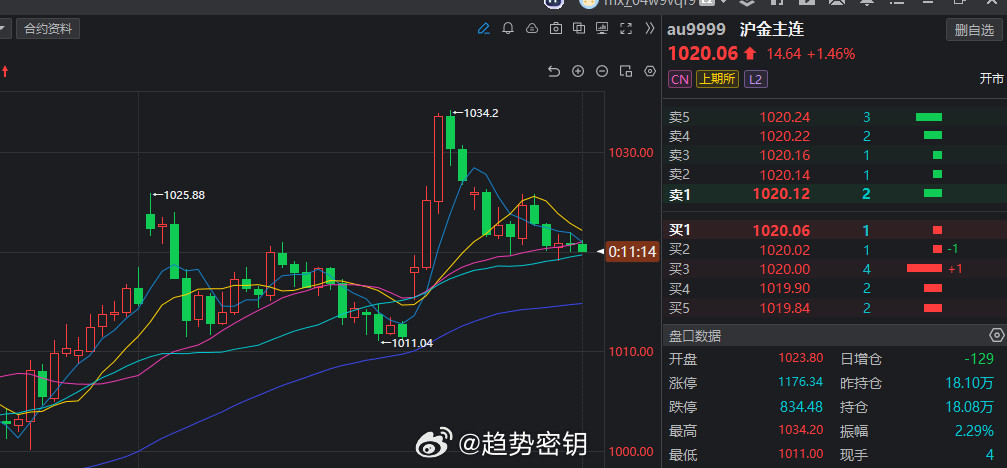Viewport: 1007px width, 468px height.
Task: Click the 振幅 value 2.29%
Action: tap(974, 431)
